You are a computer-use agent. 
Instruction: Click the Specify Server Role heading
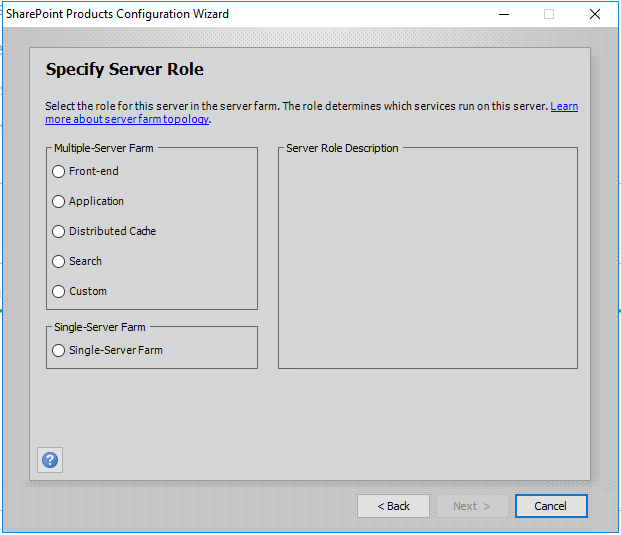(x=124, y=69)
